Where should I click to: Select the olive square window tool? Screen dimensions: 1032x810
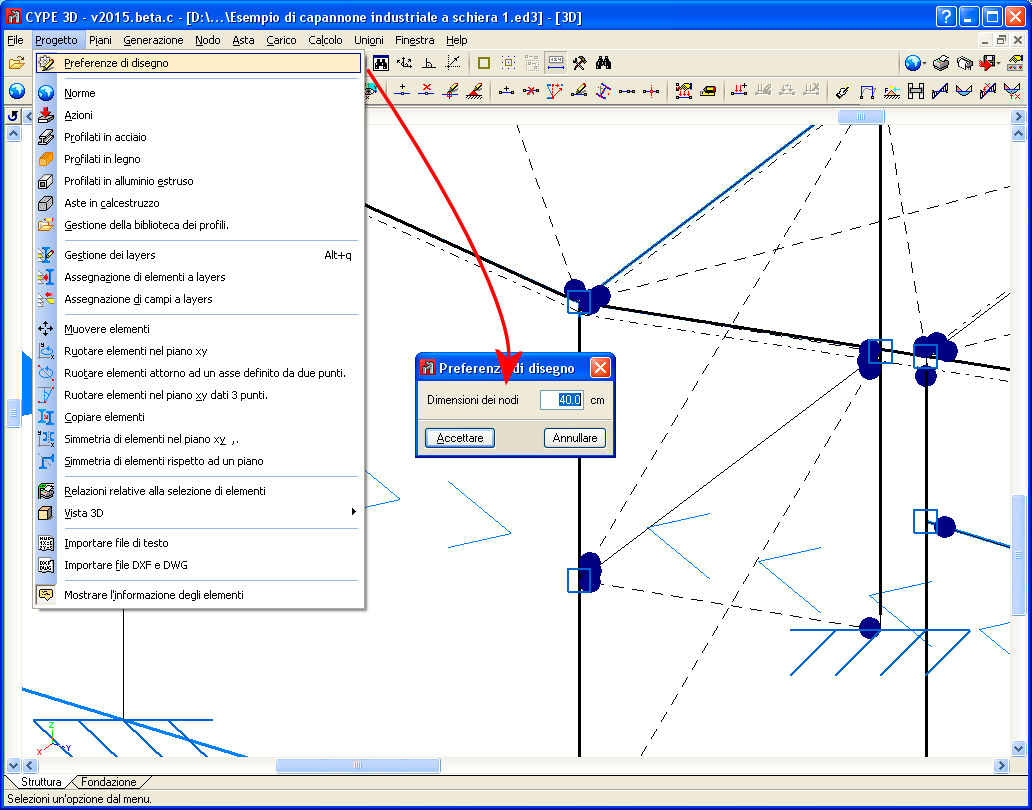point(484,63)
